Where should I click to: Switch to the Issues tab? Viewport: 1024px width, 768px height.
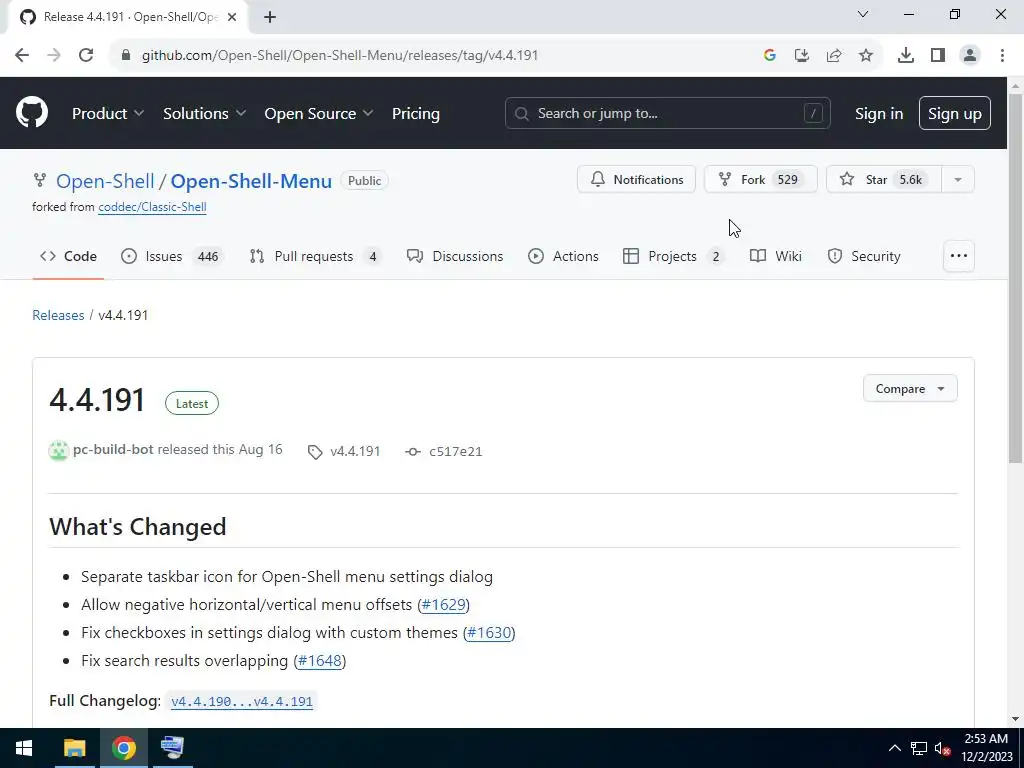tap(172, 256)
